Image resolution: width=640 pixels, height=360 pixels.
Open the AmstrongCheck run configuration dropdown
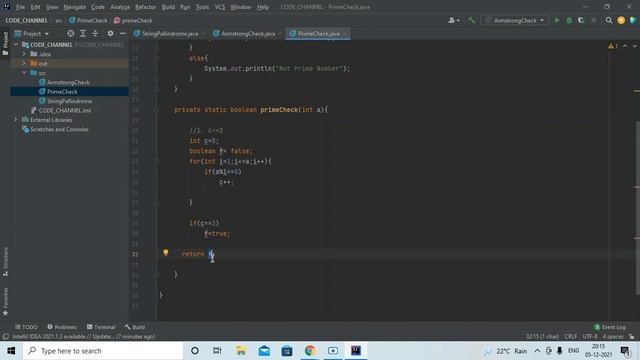click(x=515, y=20)
